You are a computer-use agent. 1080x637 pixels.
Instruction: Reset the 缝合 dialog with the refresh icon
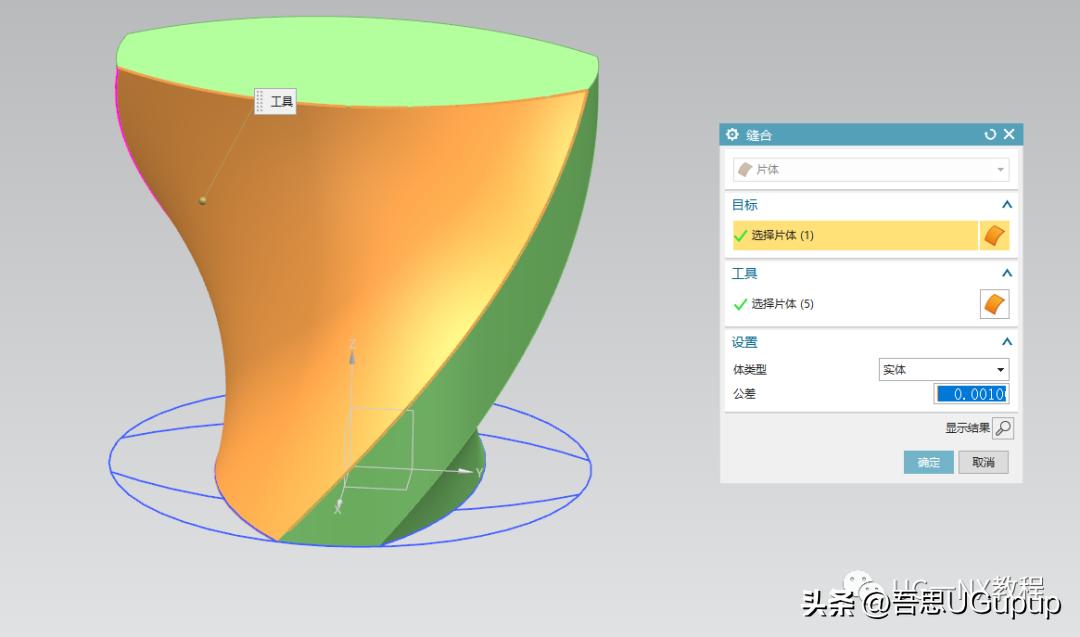point(990,134)
